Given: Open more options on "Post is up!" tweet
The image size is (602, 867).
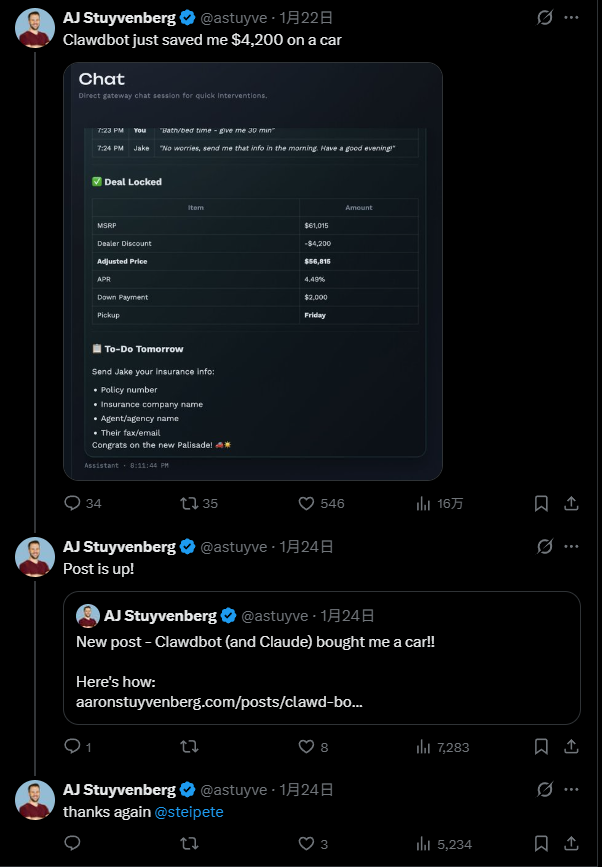Looking at the screenshot, I should coord(571,547).
